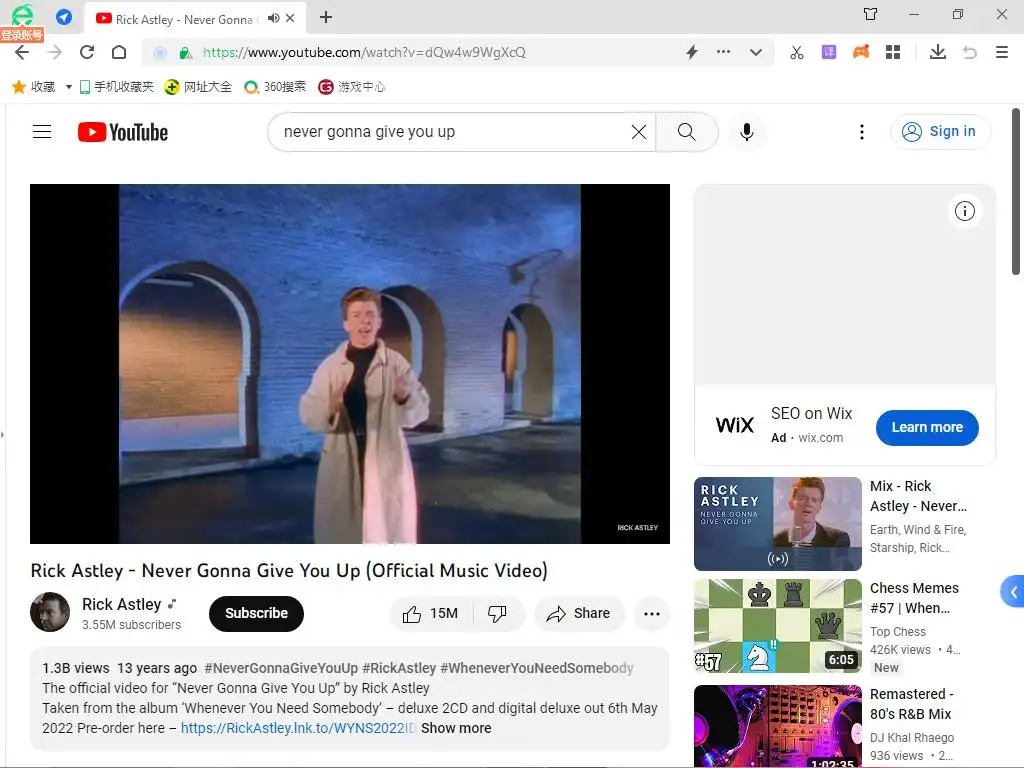Open the new tab plus button
The height and width of the screenshot is (768, 1024).
[x=326, y=17]
